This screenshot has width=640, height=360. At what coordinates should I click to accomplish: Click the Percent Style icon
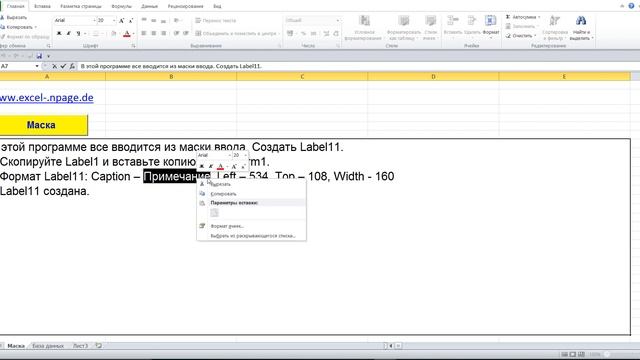[303, 33]
